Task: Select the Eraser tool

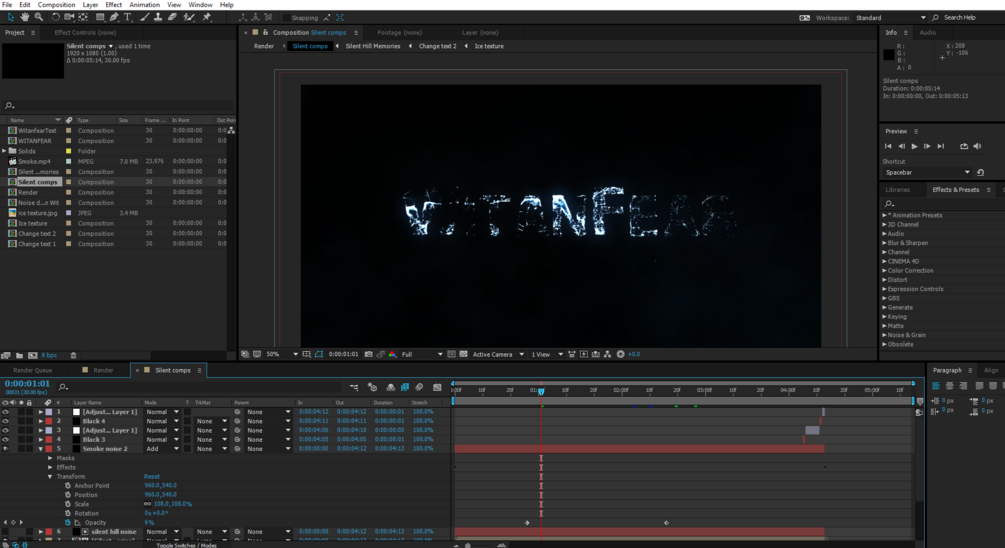Action: tap(172, 17)
